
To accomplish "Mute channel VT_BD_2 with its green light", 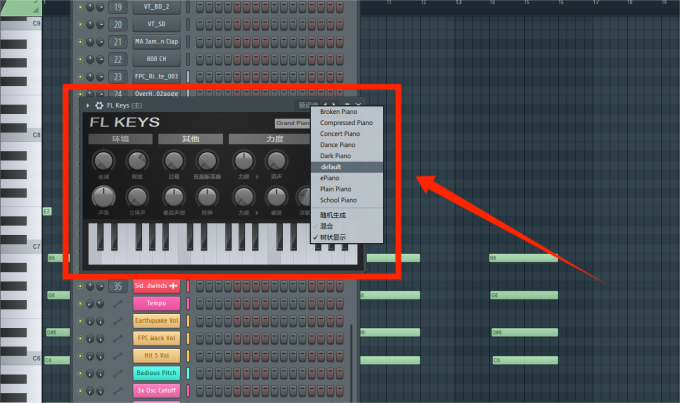I will (x=80, y=7).
